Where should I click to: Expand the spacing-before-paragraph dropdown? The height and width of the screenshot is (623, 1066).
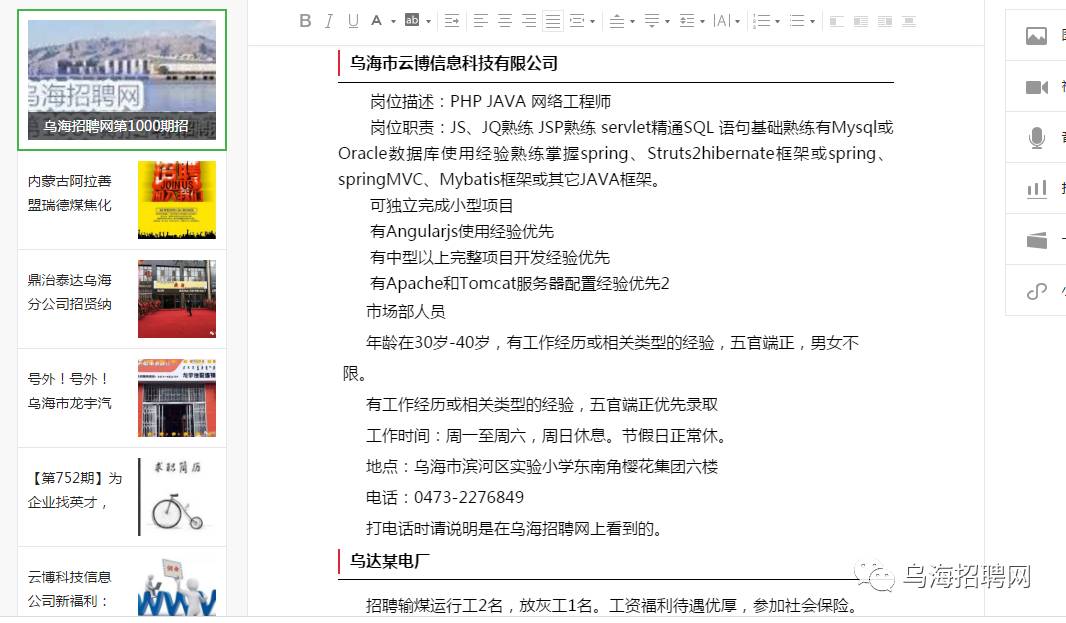coord(632,22)
